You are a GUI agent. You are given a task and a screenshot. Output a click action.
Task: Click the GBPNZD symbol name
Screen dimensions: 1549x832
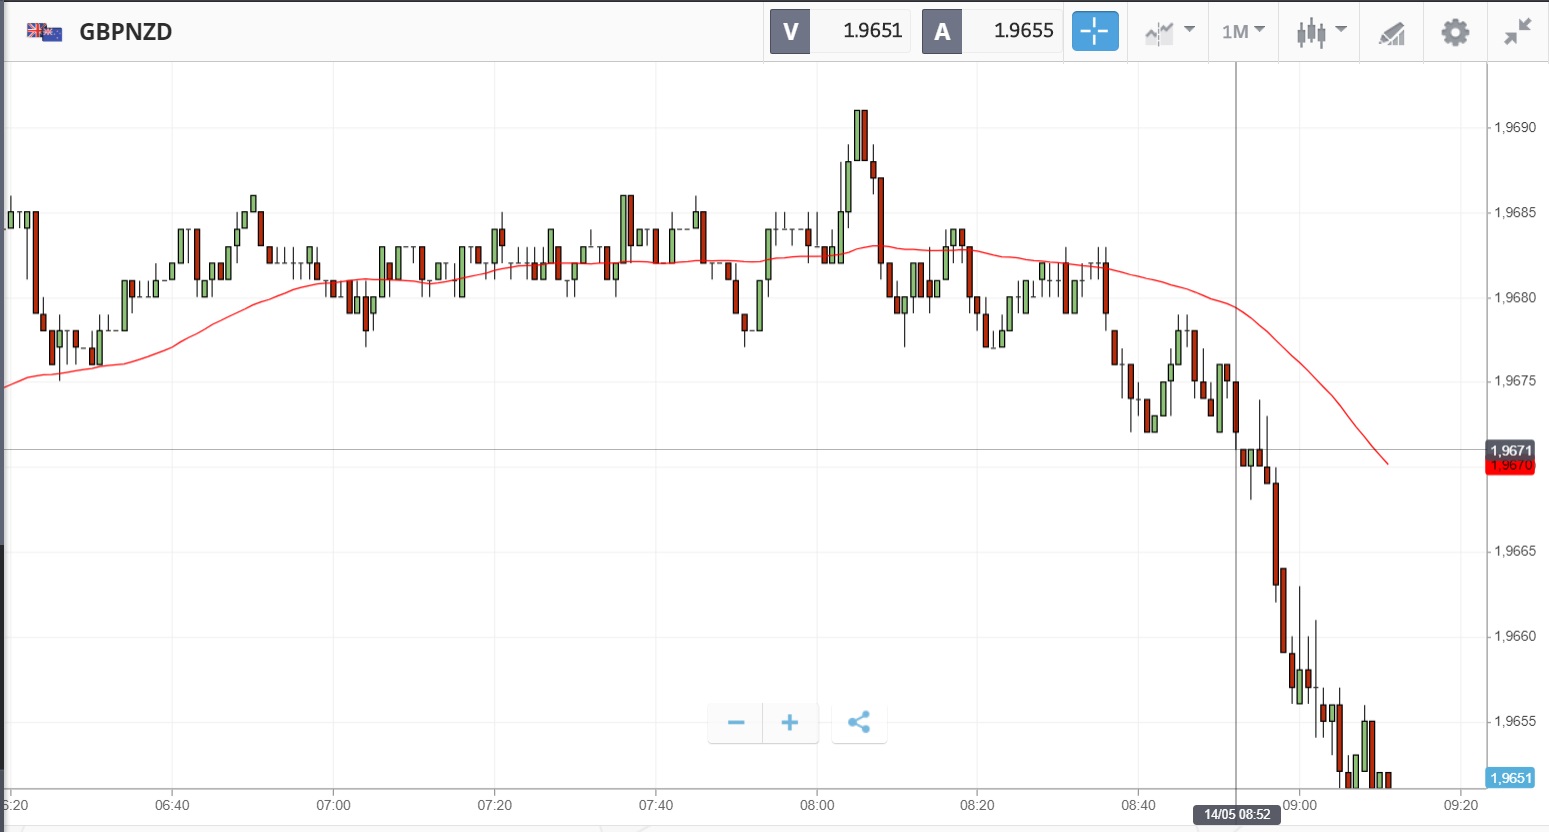pyautogui.click(x=126, y=32)
